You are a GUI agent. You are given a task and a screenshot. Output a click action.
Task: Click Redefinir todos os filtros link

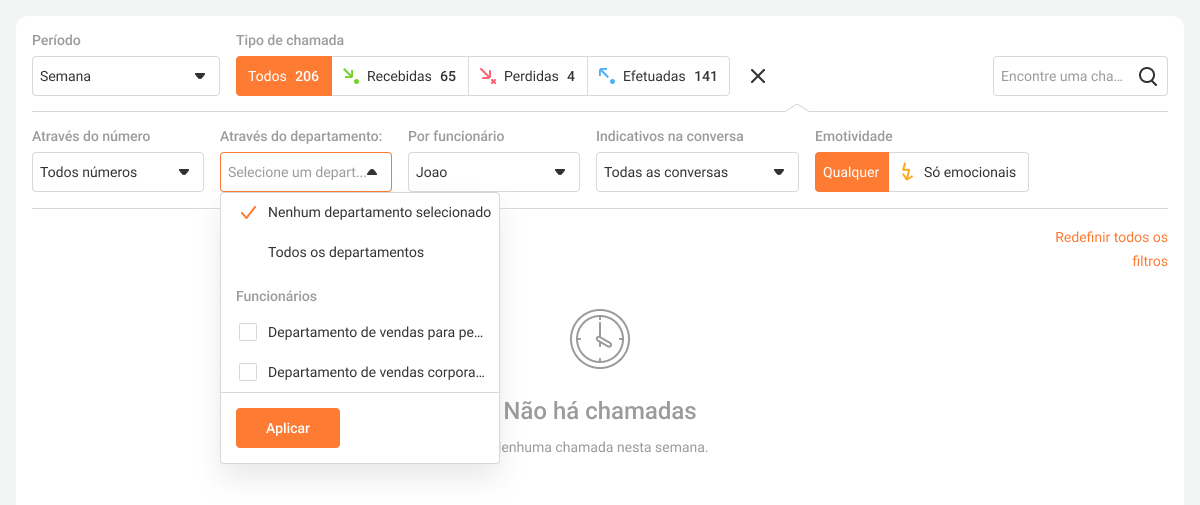1111,249
